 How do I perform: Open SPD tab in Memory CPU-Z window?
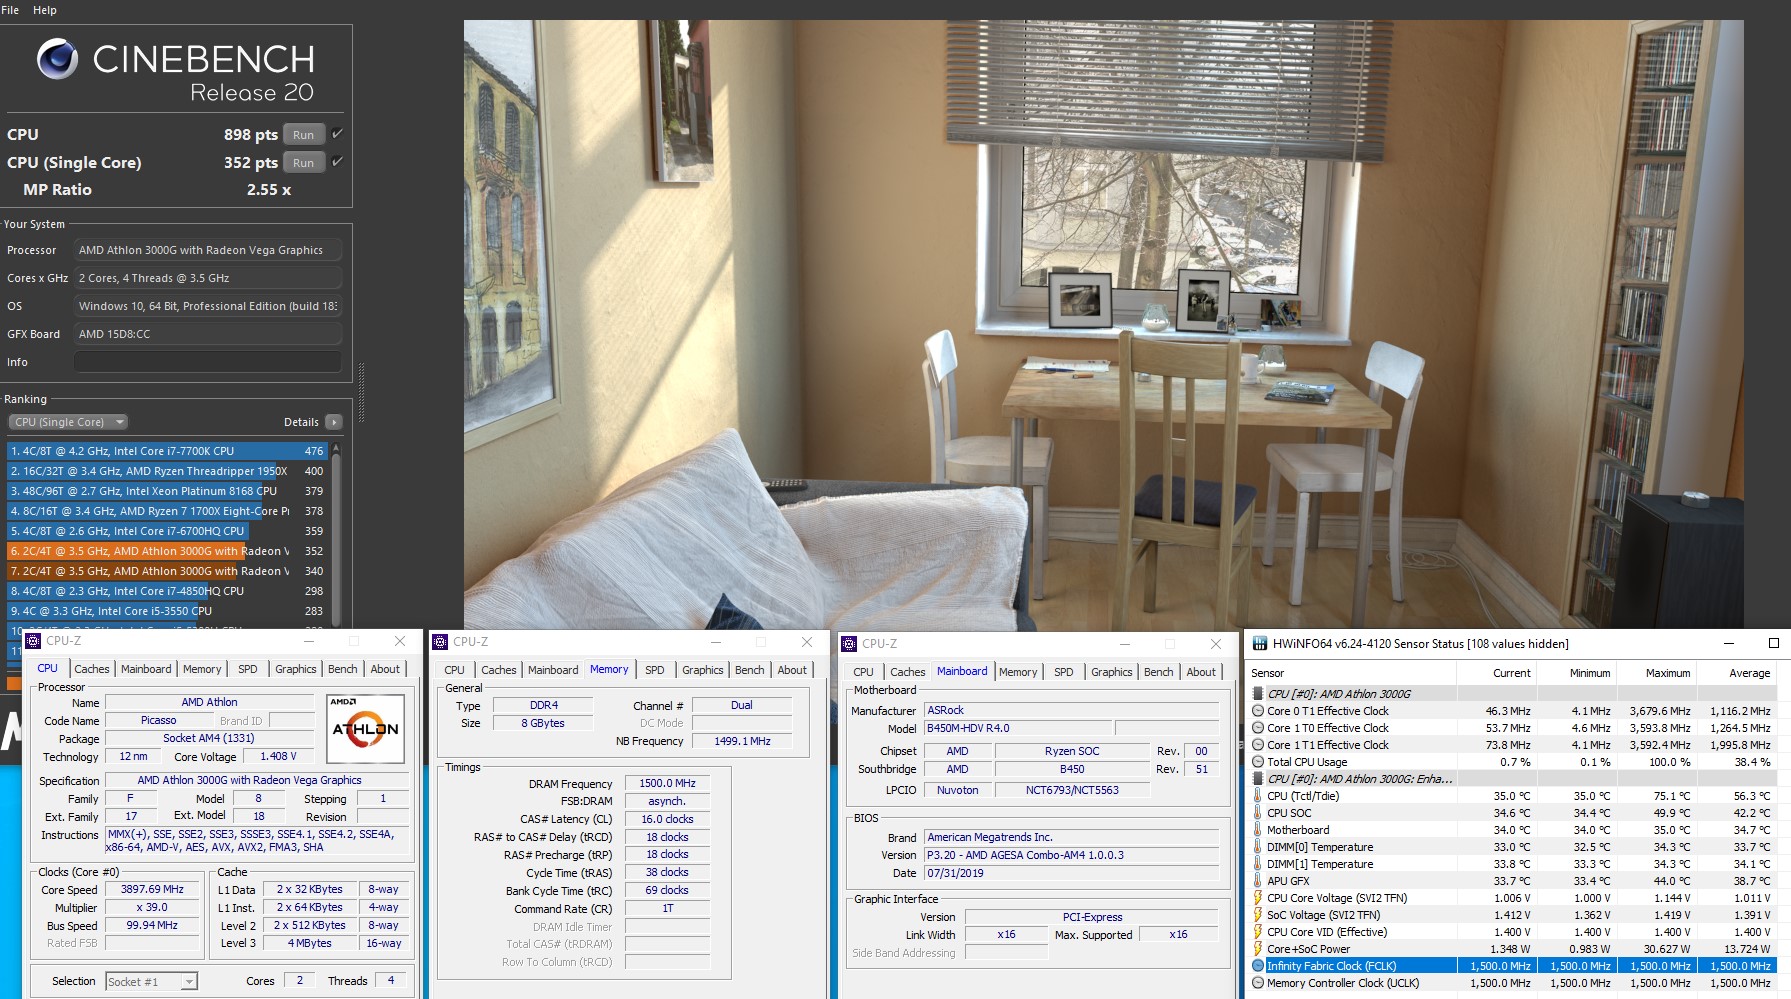coord(655,671)
